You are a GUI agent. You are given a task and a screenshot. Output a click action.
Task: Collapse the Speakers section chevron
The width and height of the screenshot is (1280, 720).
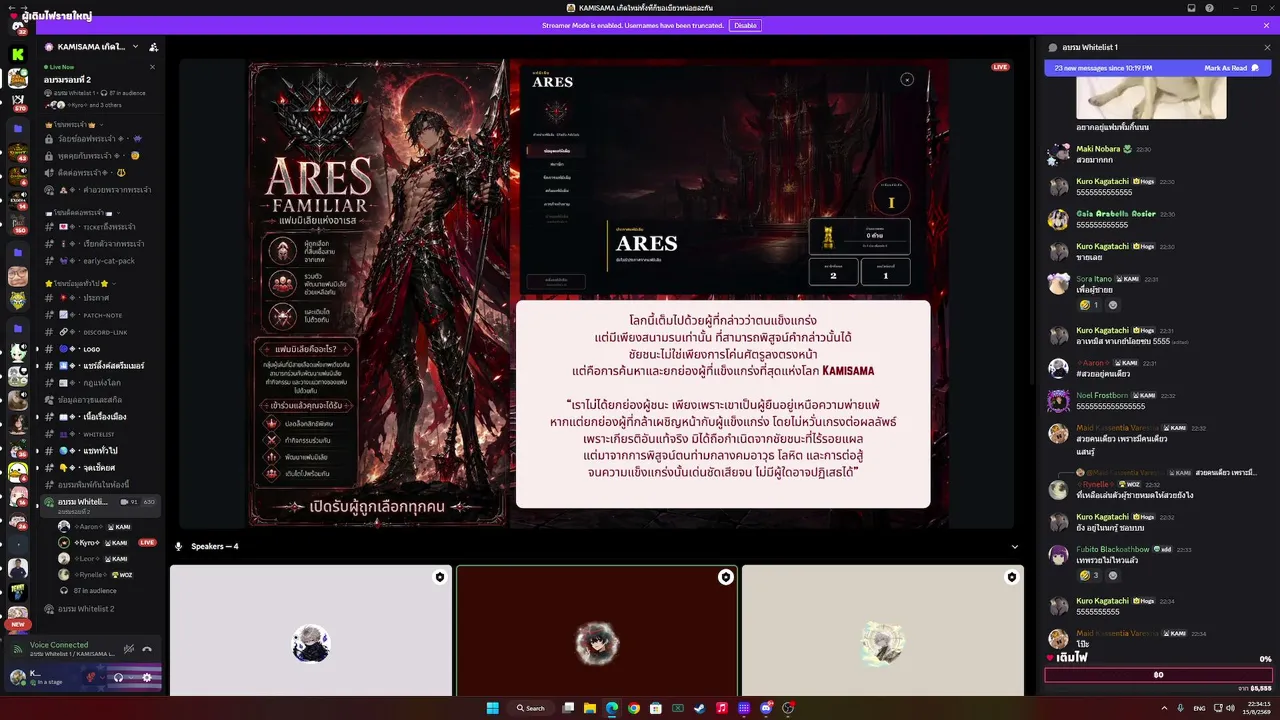[x=1015, y=547]
